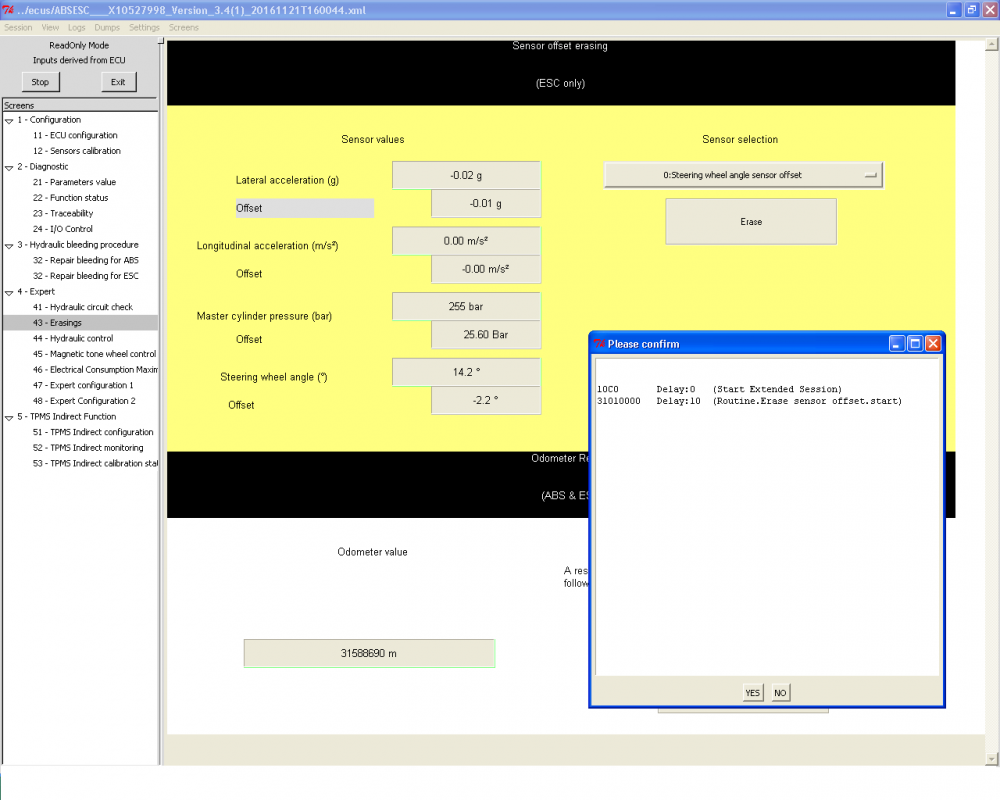Image resolution: width=1000 pixels, height=800 pixels.
Task: Select 21 - Parameters value screen
Action: [x=75, y=182]
